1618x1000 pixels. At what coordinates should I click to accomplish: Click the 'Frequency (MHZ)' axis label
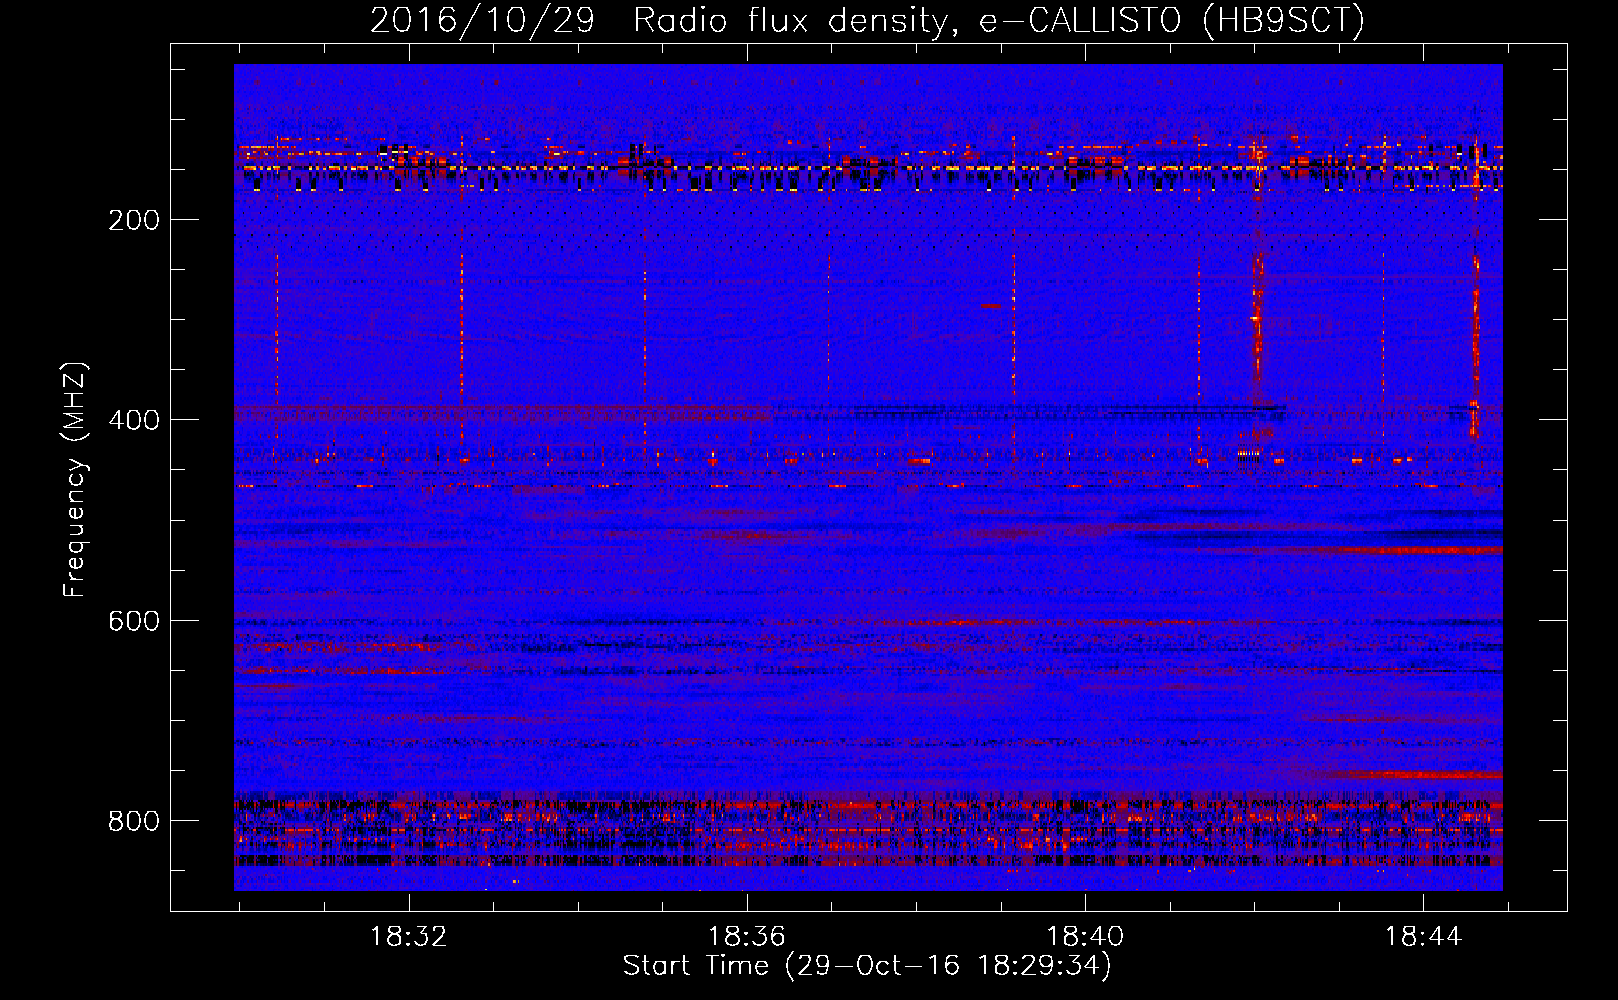75,480
